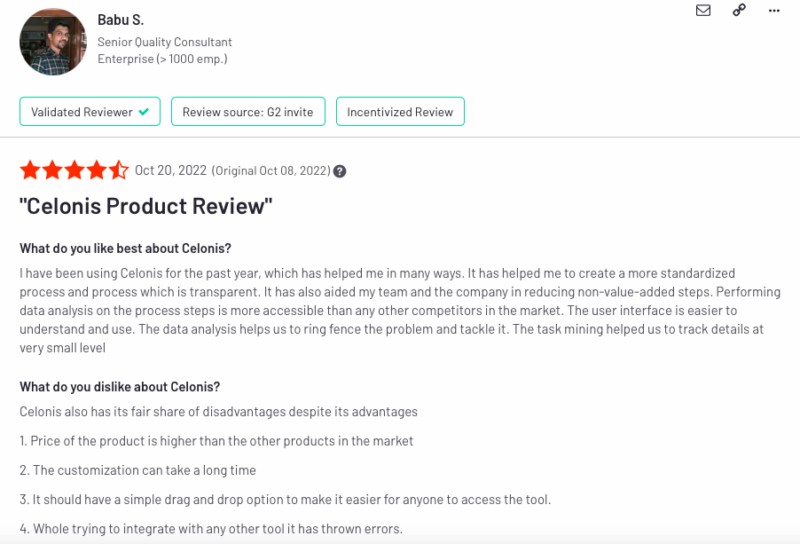Screen dimensions: 800x544
Task: Click the envelope email icon
Action: 703,10
